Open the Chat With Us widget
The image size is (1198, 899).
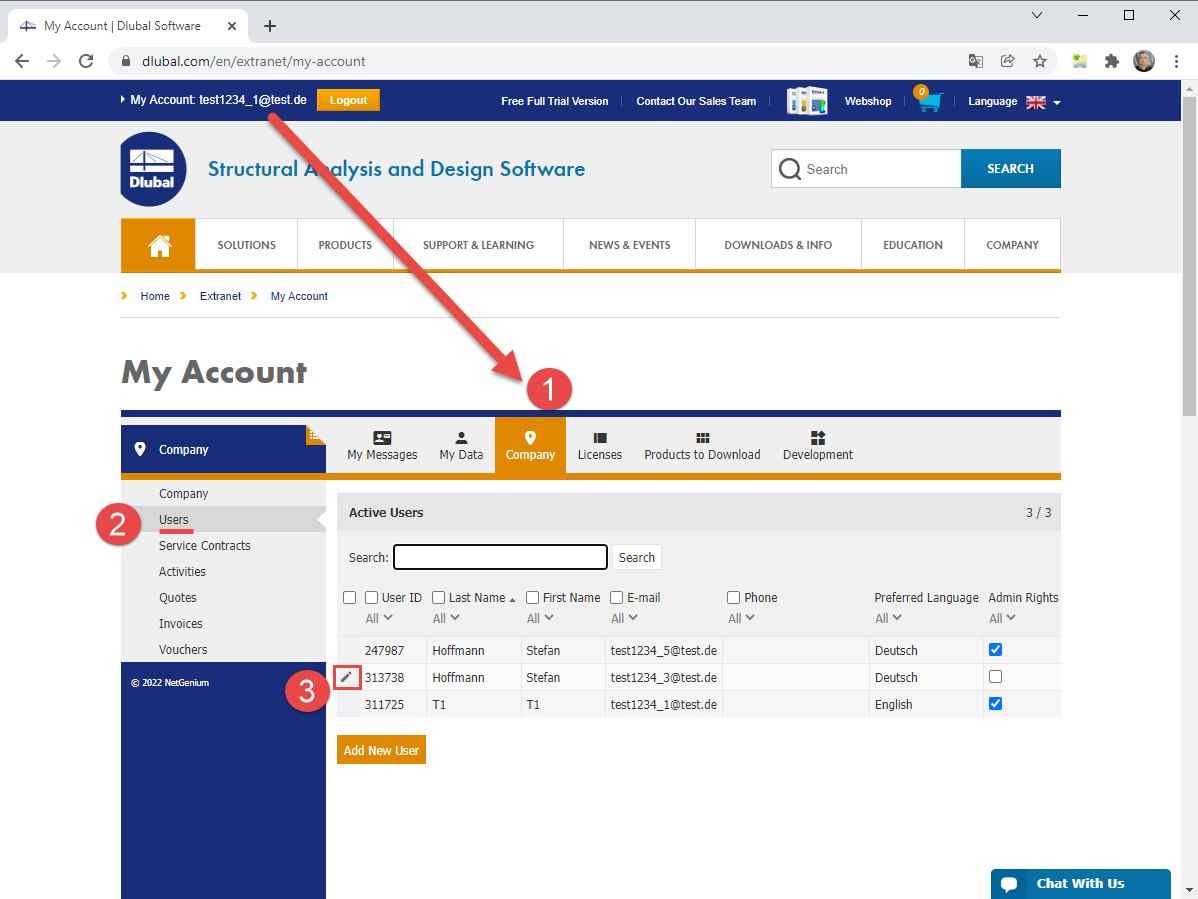click(1080, 884)
